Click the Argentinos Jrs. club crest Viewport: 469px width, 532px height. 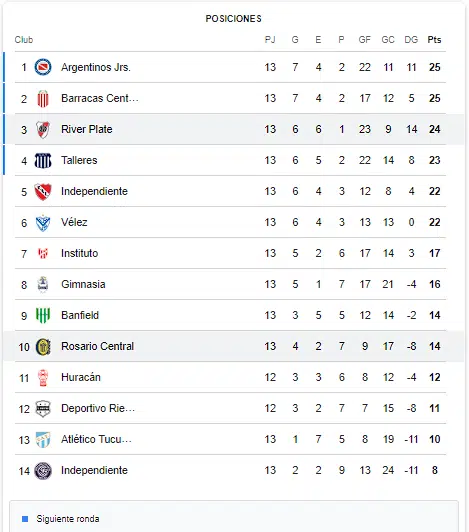point(43,67)
